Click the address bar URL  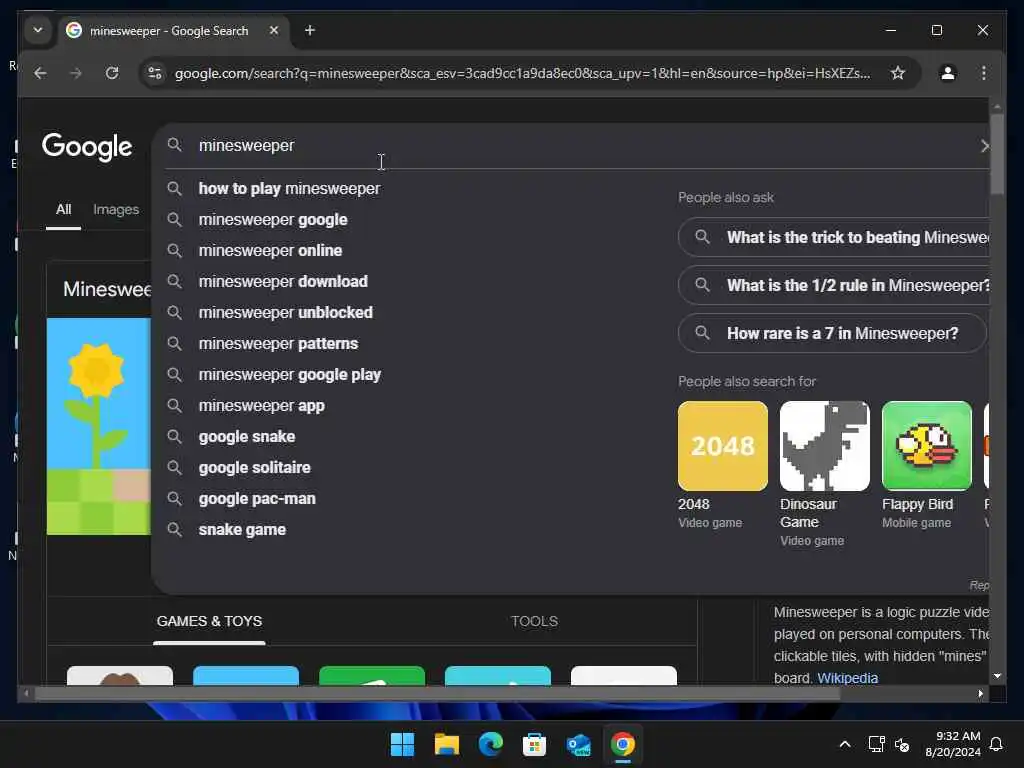click(x=522, y=73)
